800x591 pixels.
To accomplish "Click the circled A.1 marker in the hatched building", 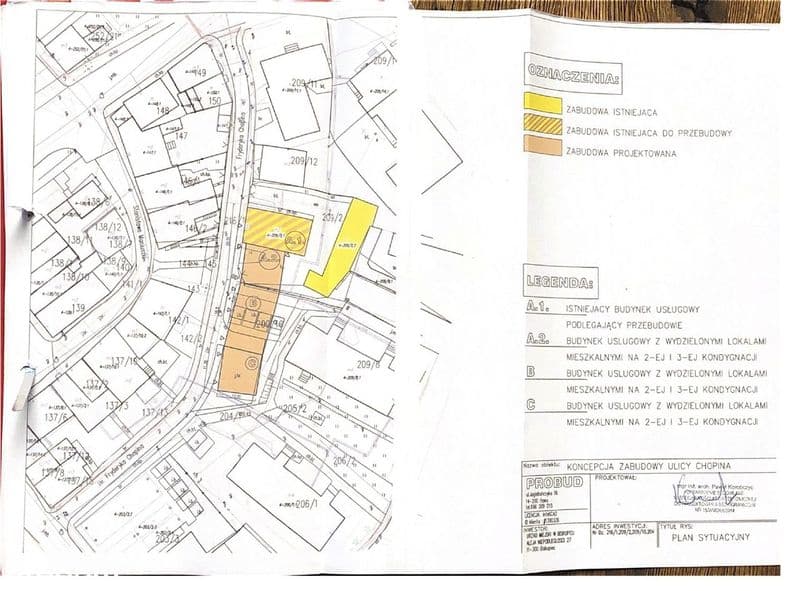I will click(294, 240).
